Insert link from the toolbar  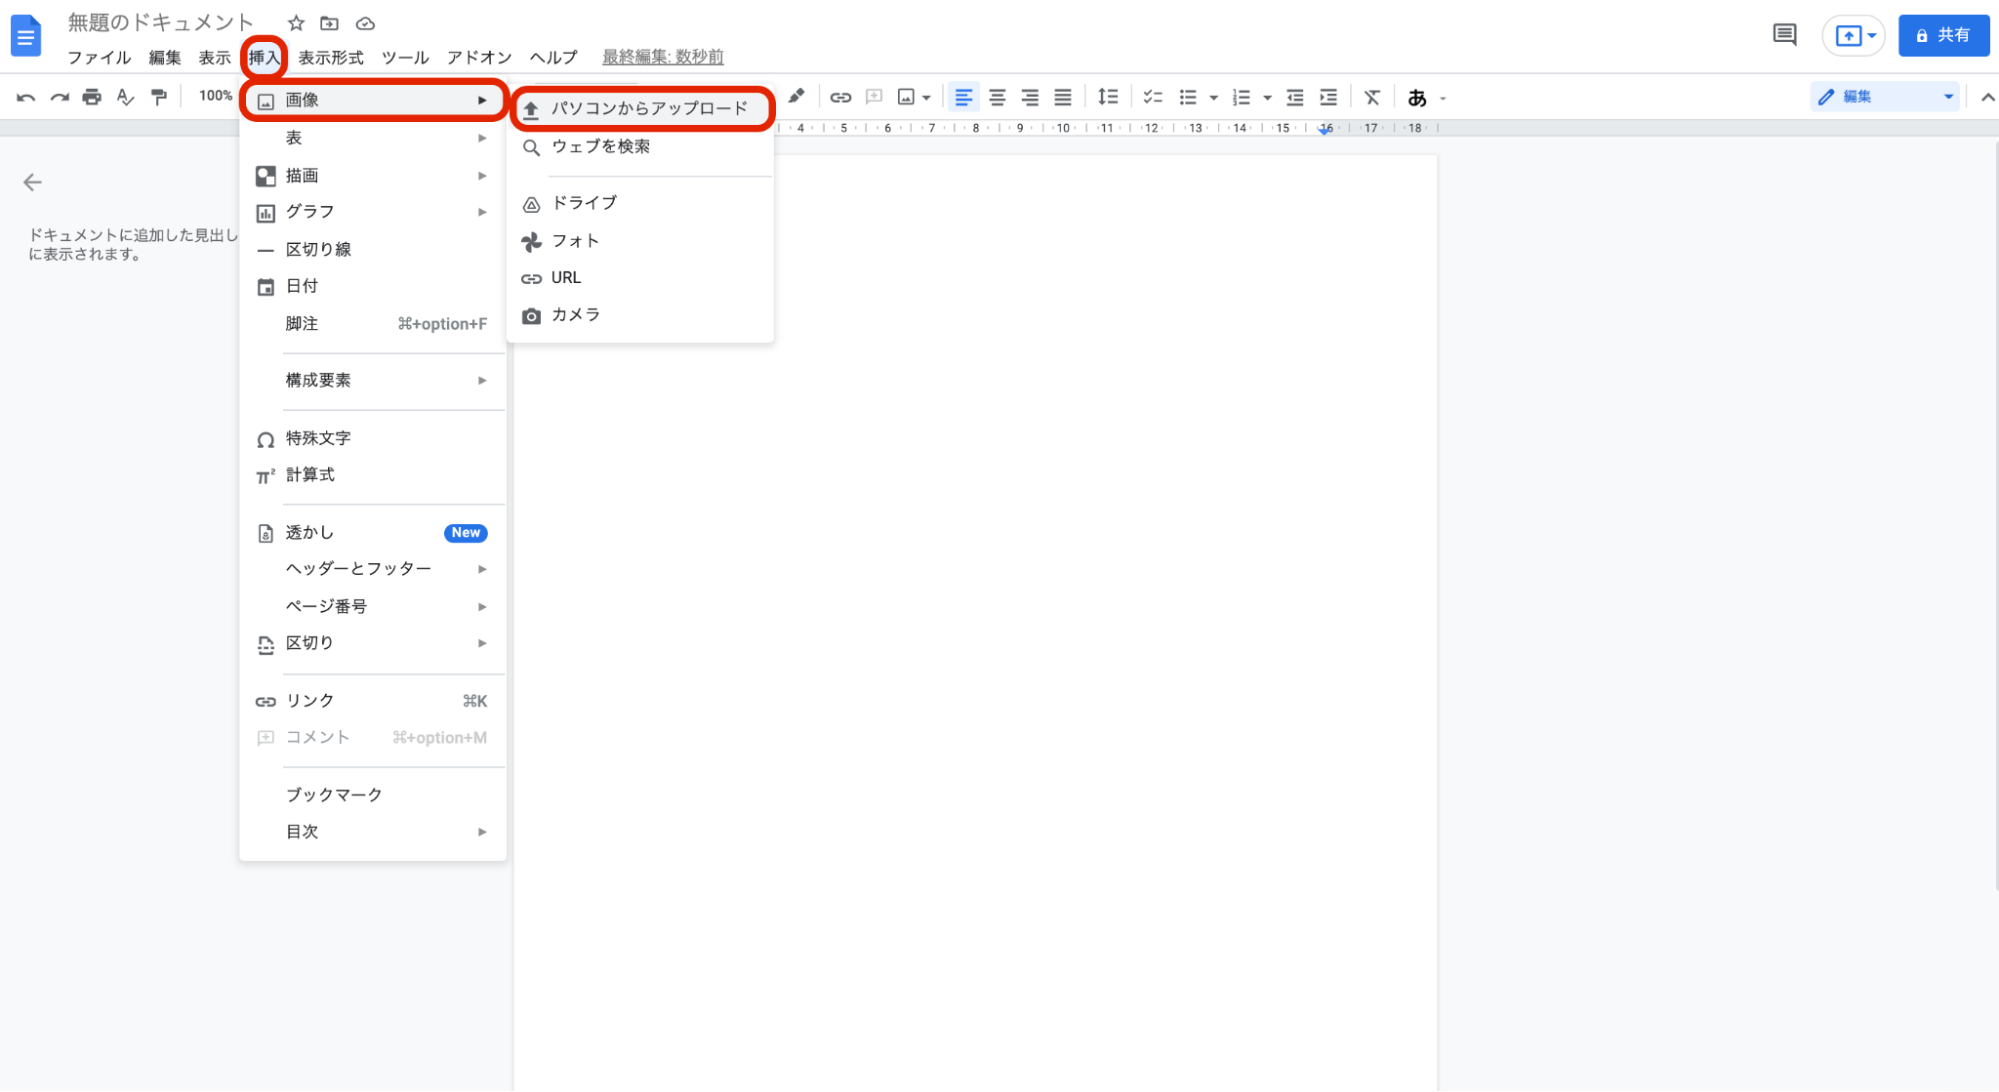pyautogui.click(x=841, y=97)
